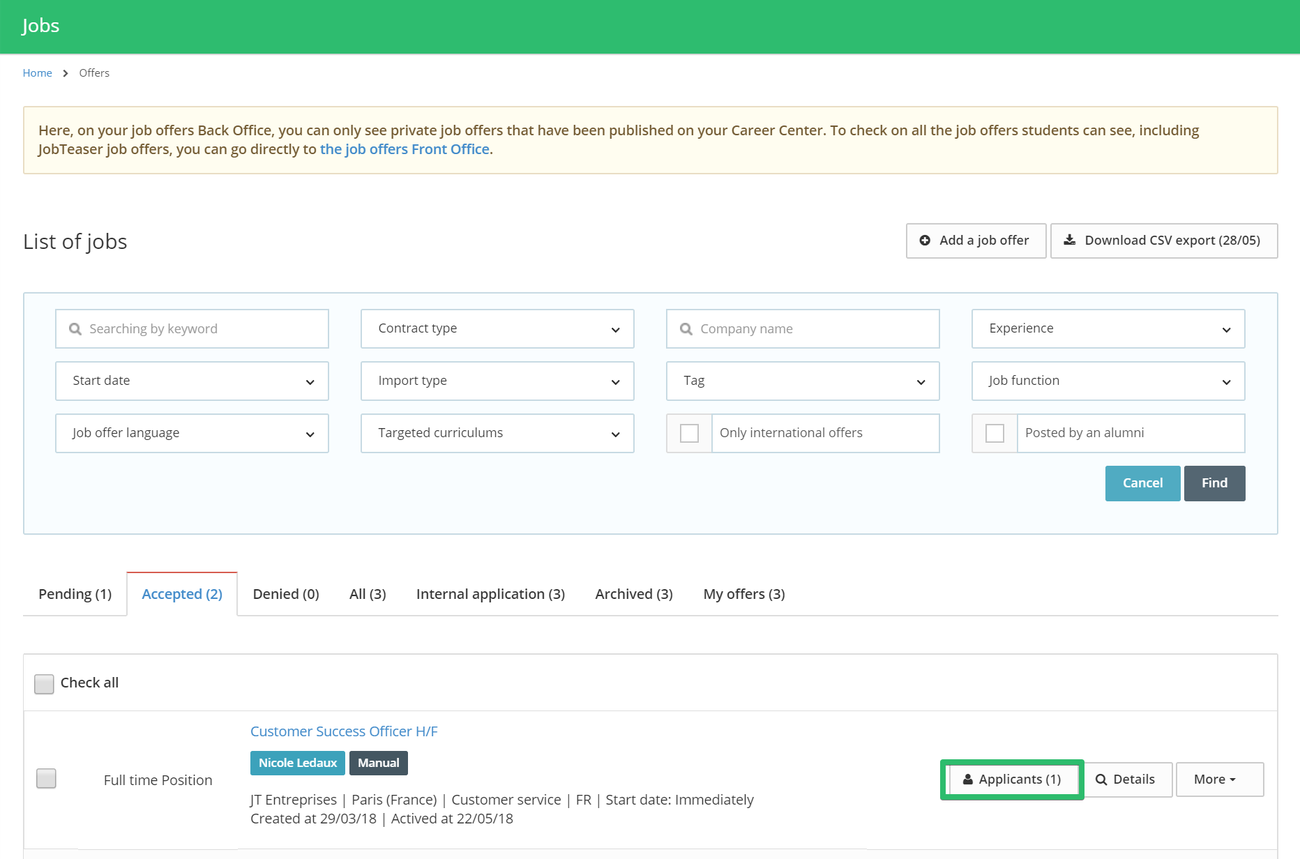Click the Created at 29/03/18 line
The height and width of the screenshot is (859, 1300).
click(381, 818)
